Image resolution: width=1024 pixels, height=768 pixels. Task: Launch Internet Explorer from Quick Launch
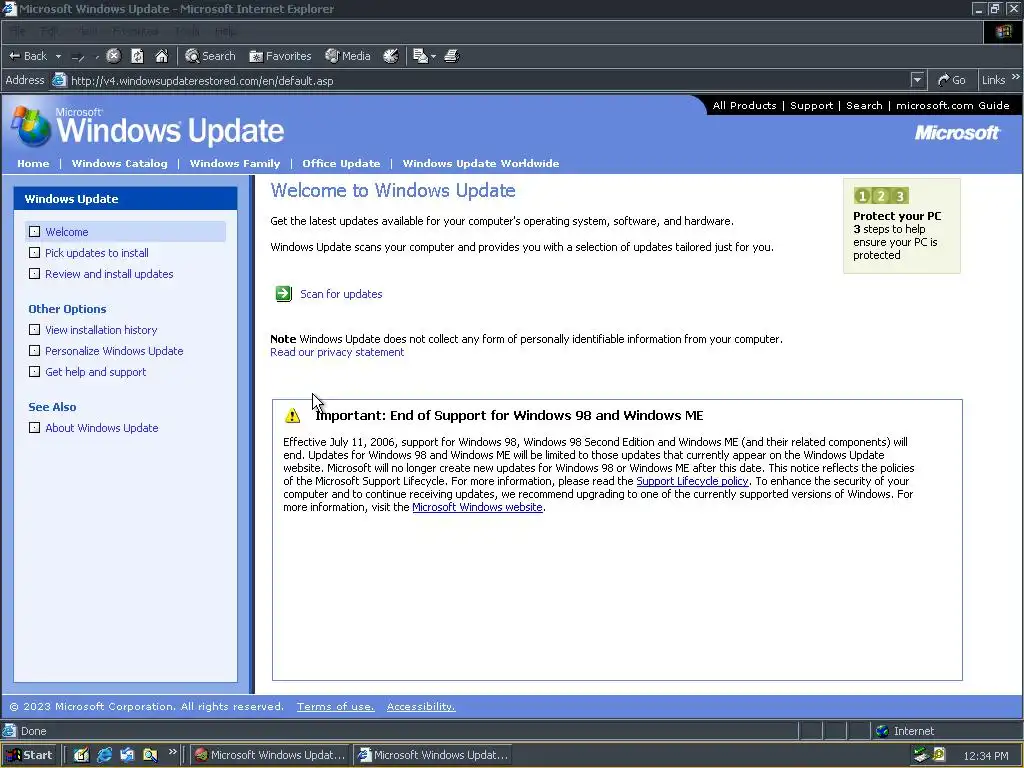[104, 755]
